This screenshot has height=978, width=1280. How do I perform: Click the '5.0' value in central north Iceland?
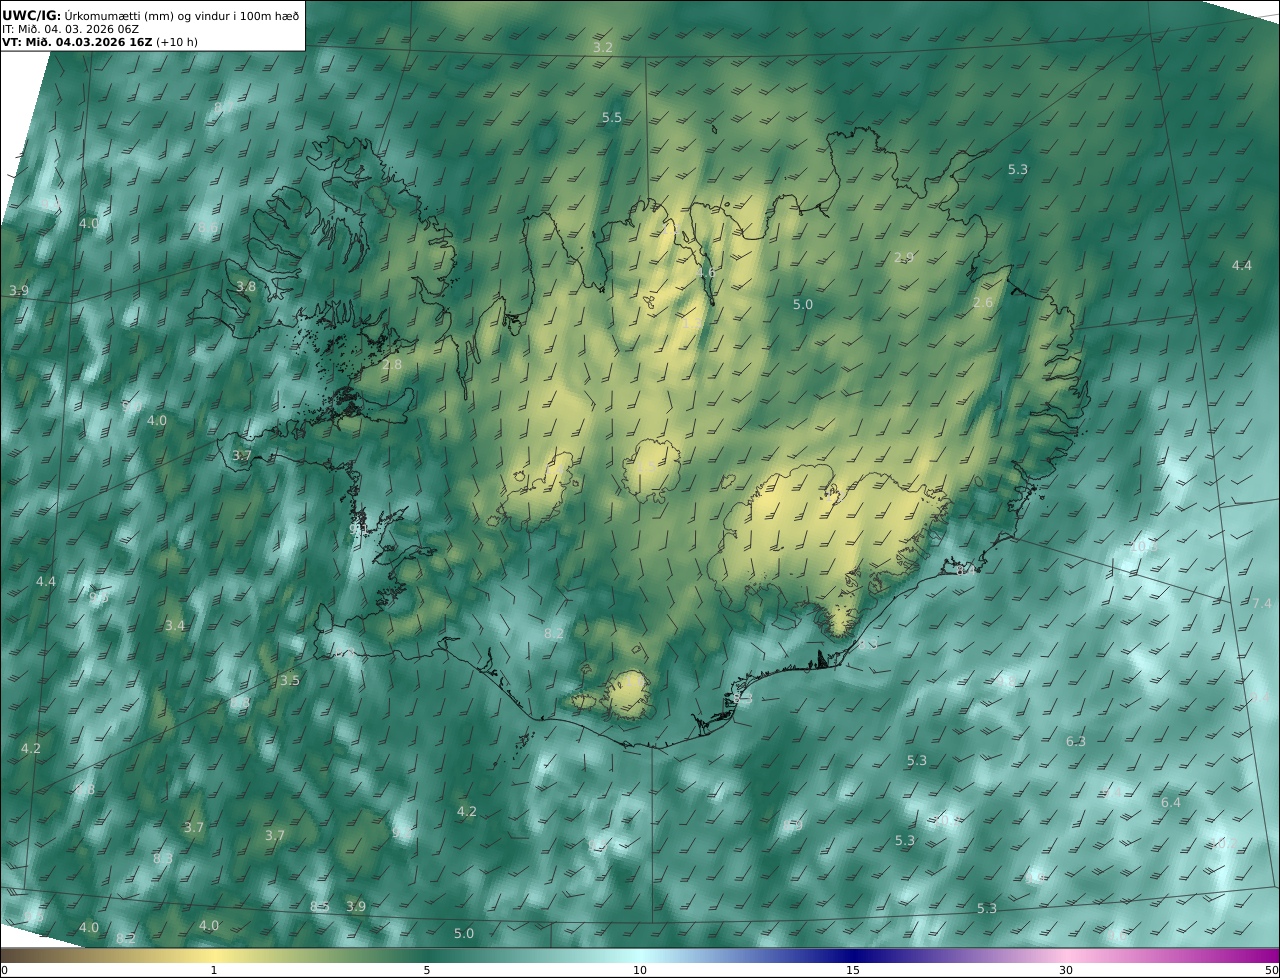(803, 305)
